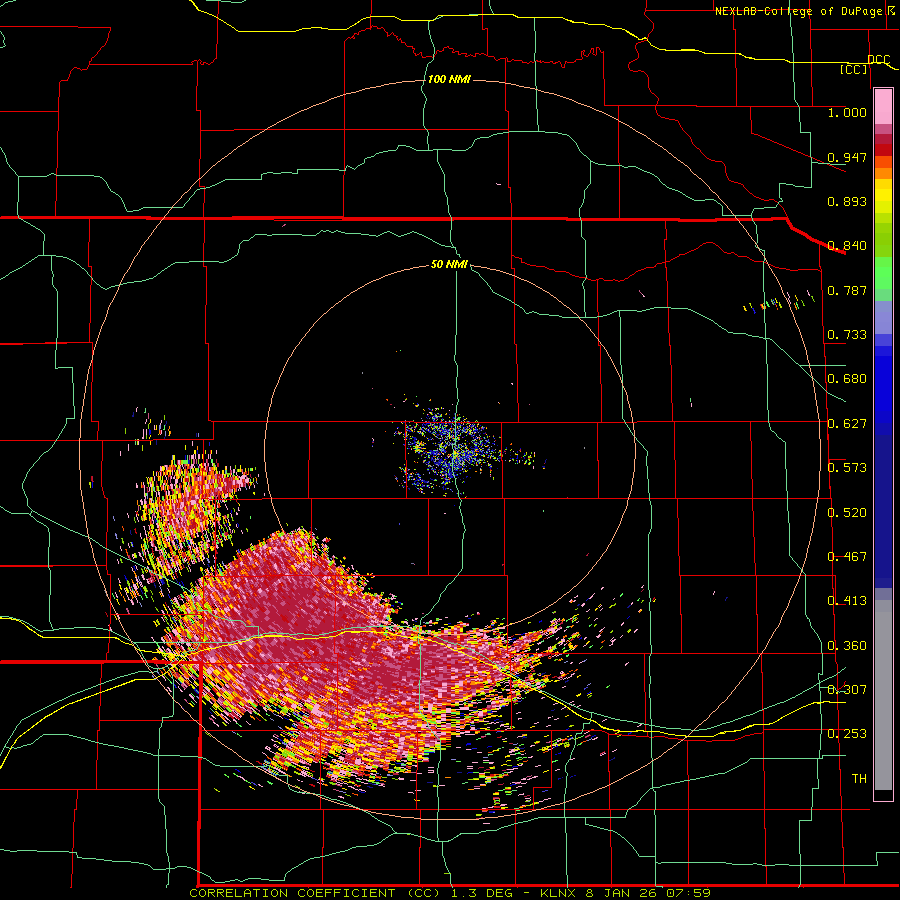Viewport: 900px width, 900px height.
Task: Click the "0.467" legend value
Action: tap(847, 557)
